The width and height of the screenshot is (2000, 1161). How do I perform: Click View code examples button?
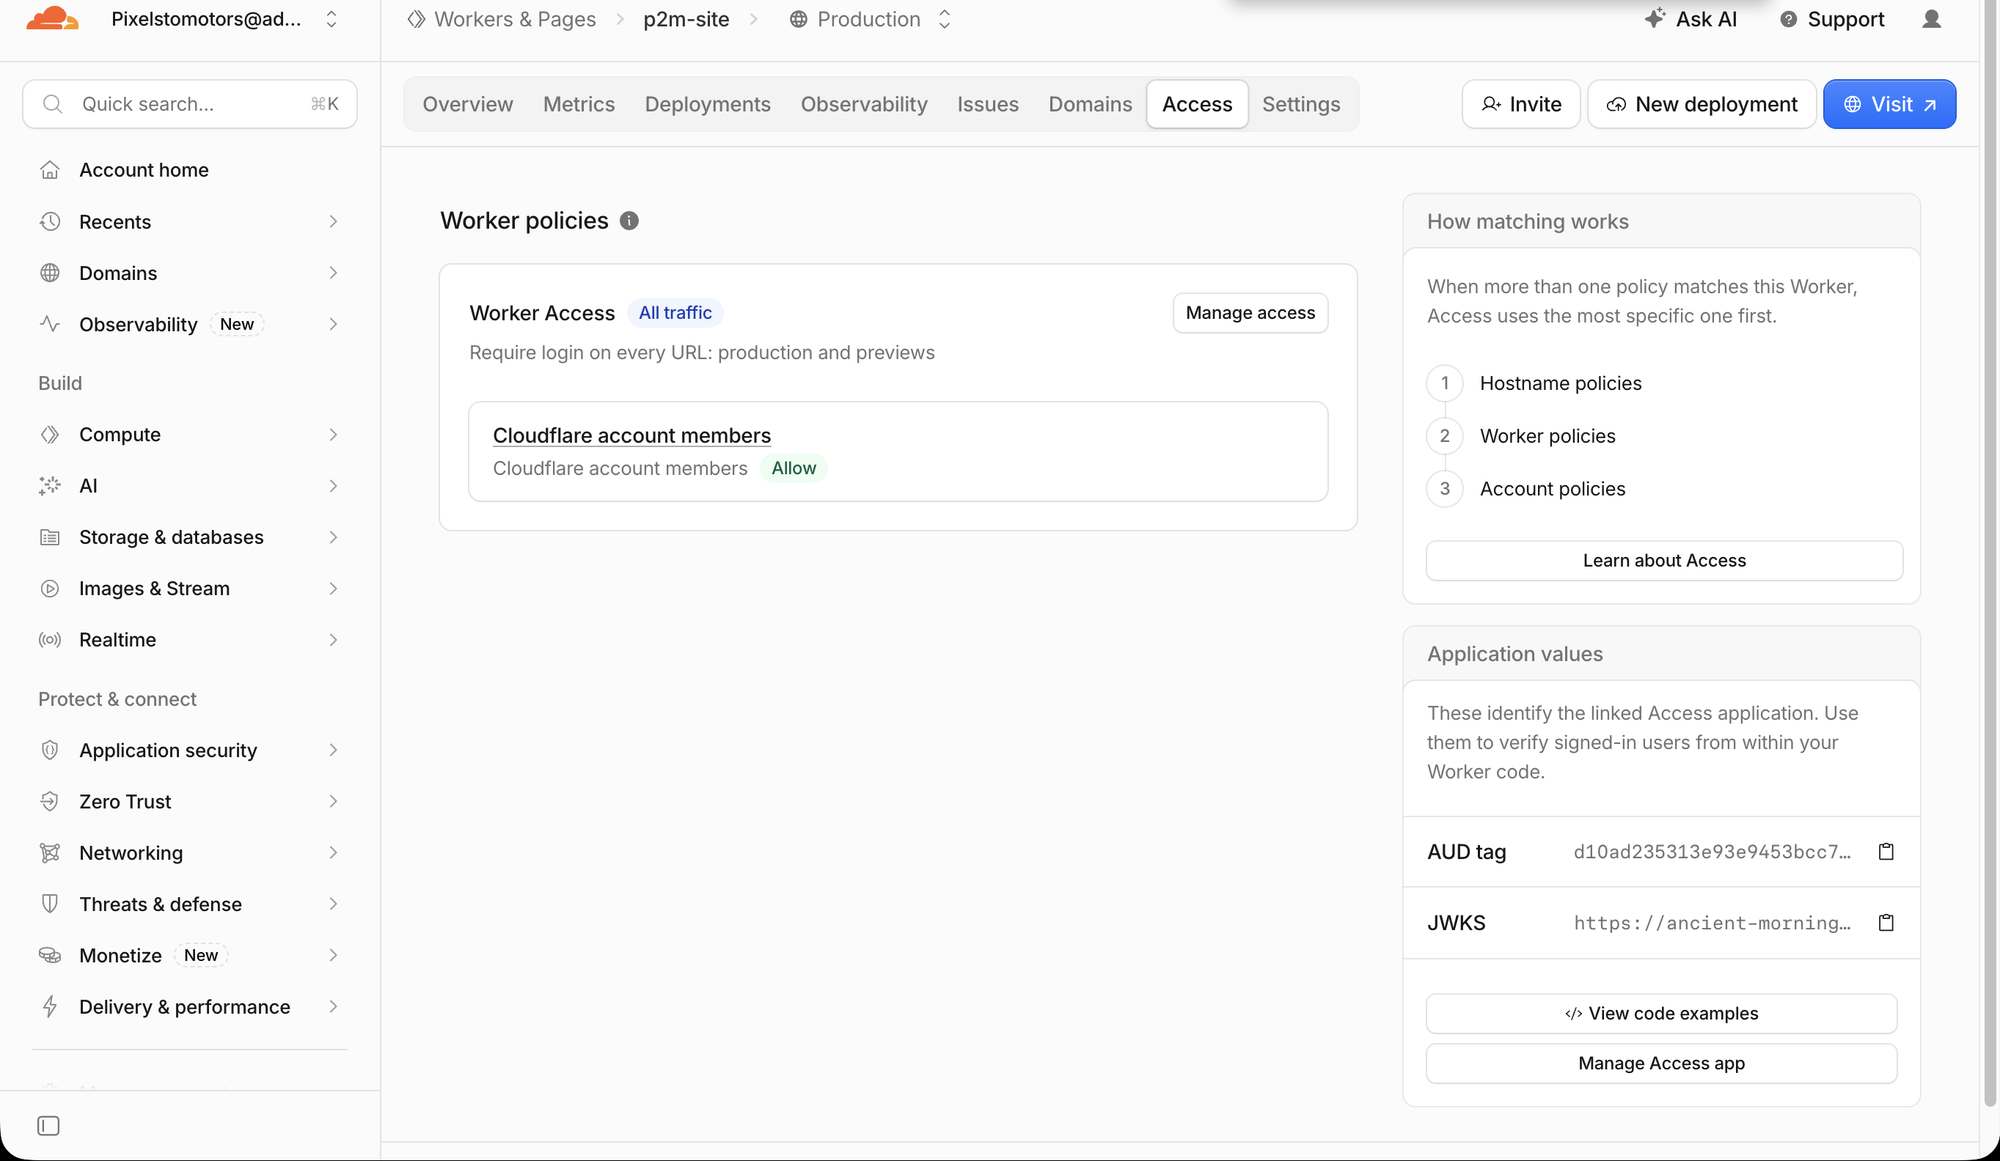[x=1661, y=1014]
